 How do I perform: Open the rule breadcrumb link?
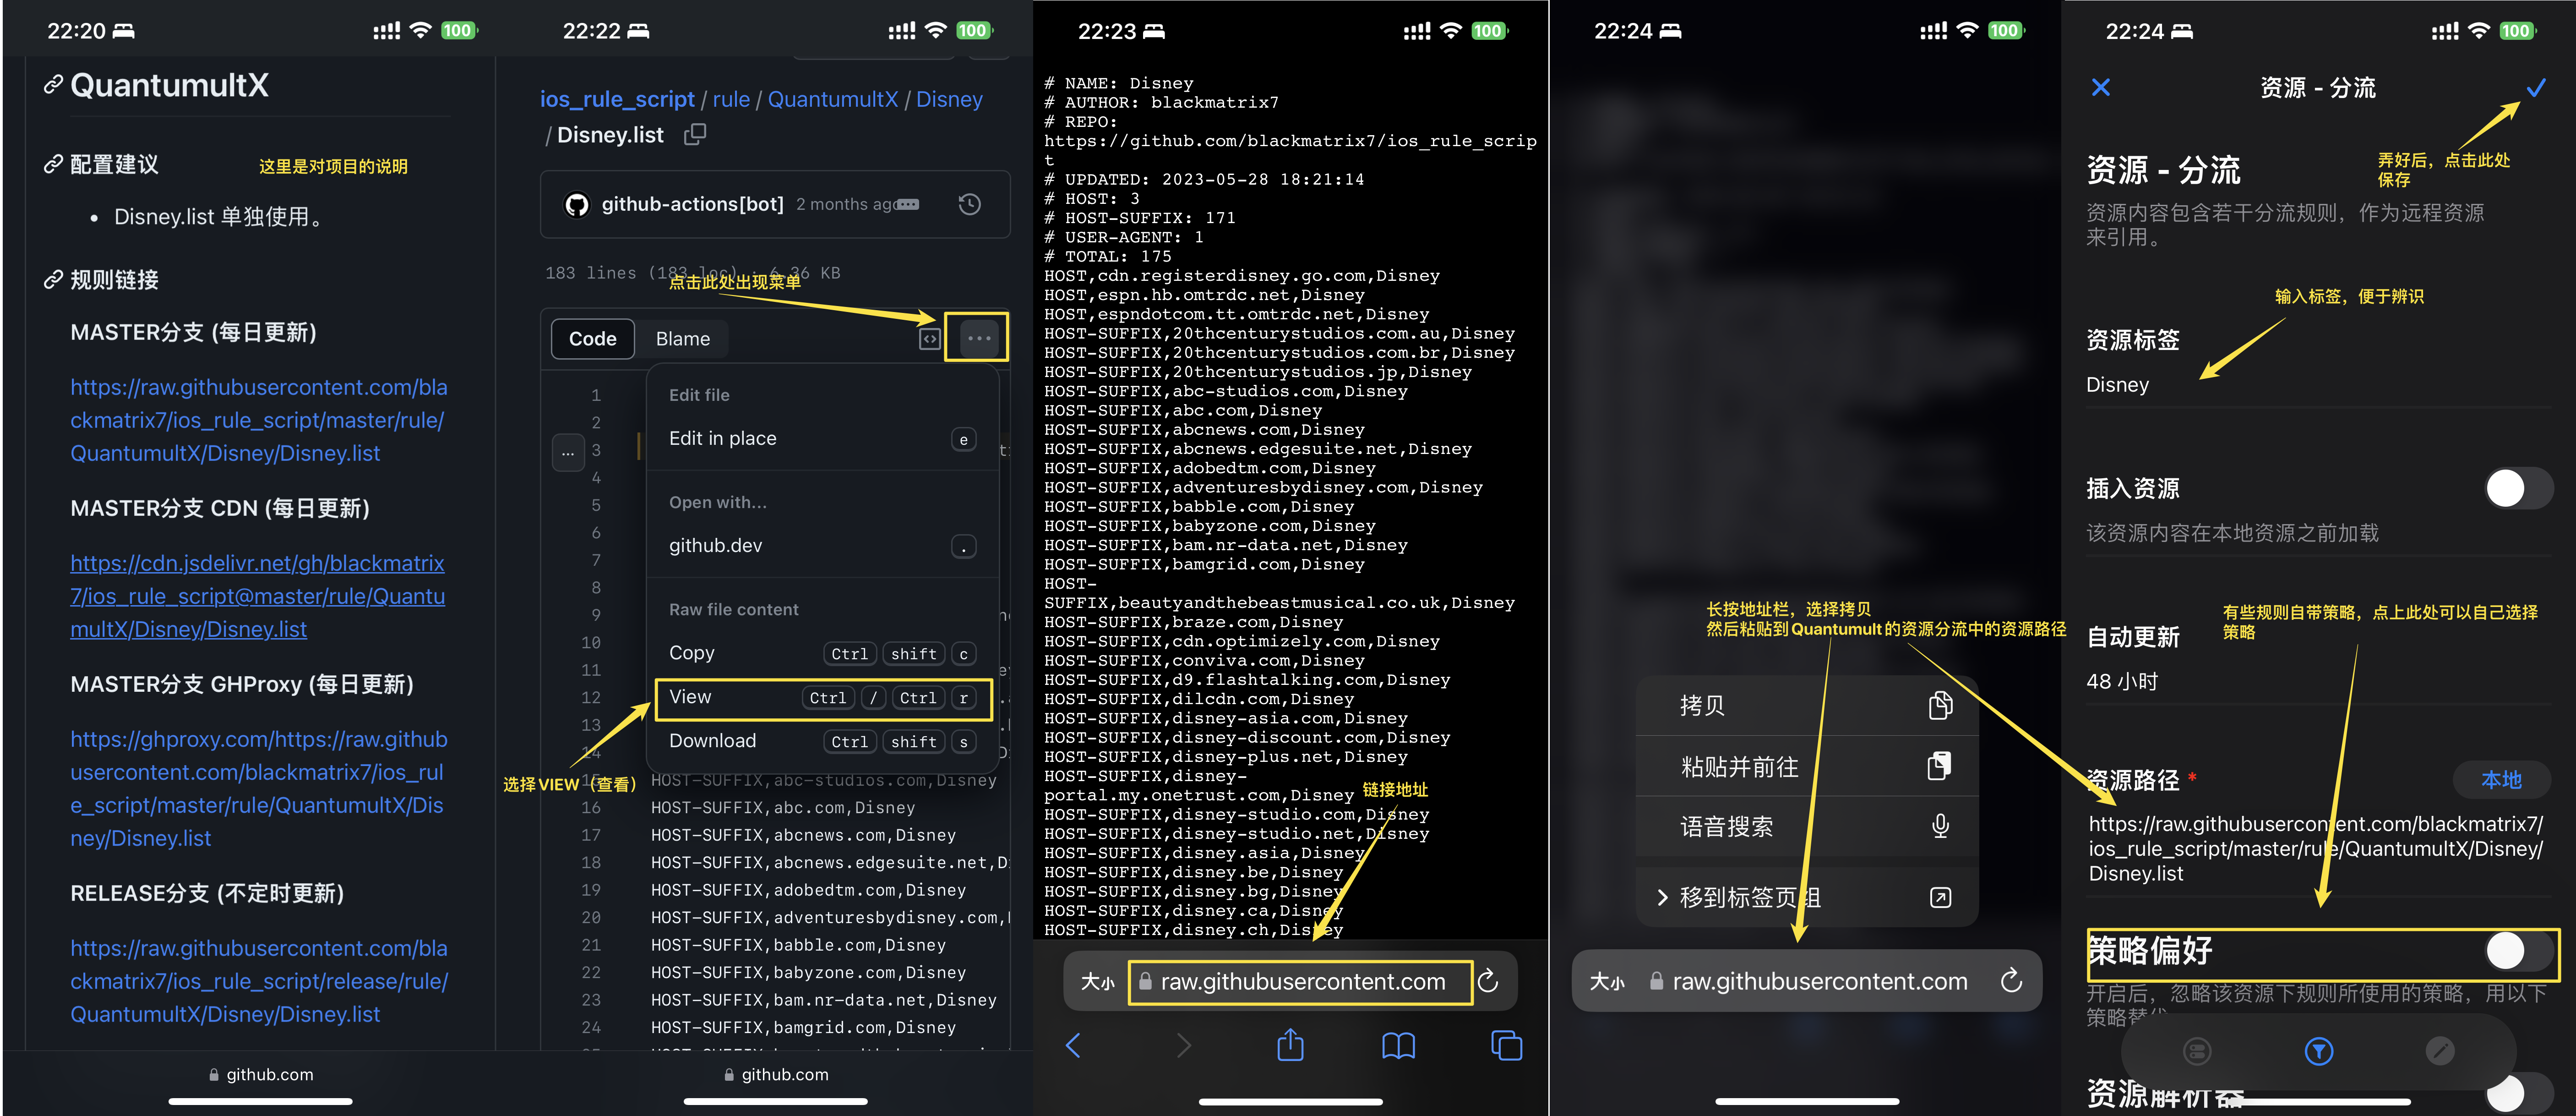pos(731,99)
